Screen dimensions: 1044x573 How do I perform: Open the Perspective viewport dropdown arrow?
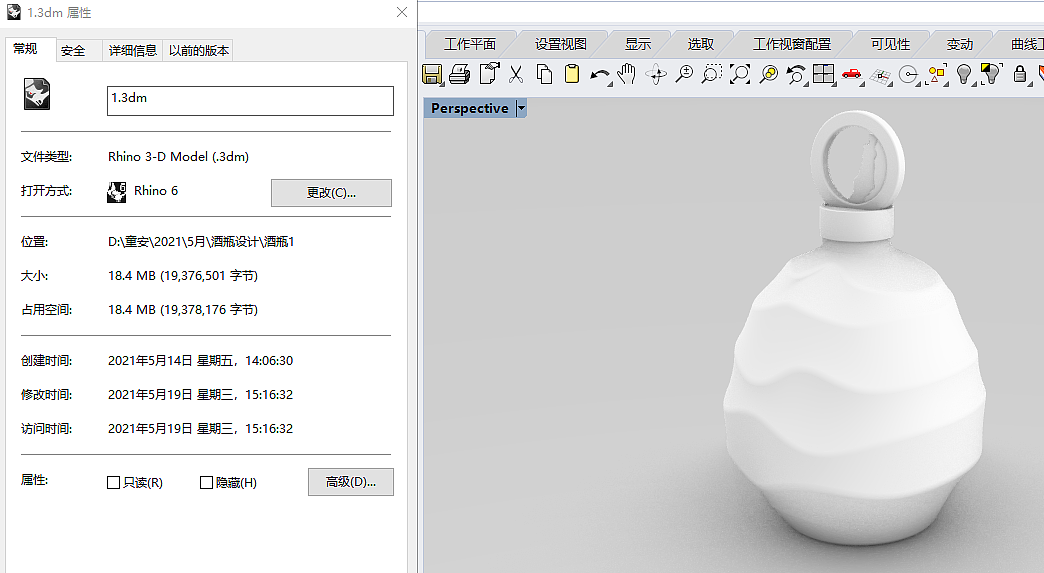click(x=521, y=108)
